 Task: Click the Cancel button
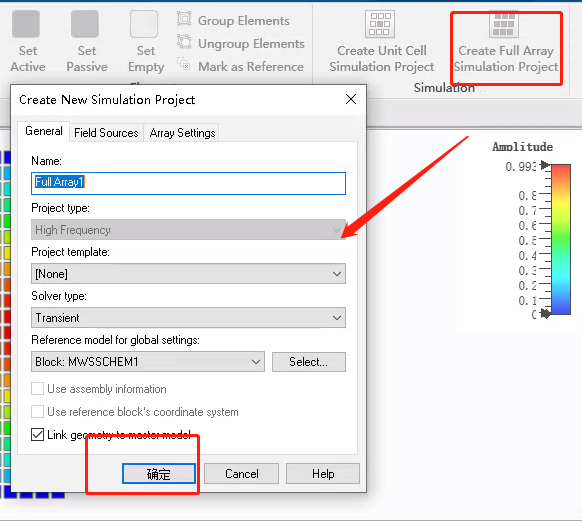(x=241, y=474)
